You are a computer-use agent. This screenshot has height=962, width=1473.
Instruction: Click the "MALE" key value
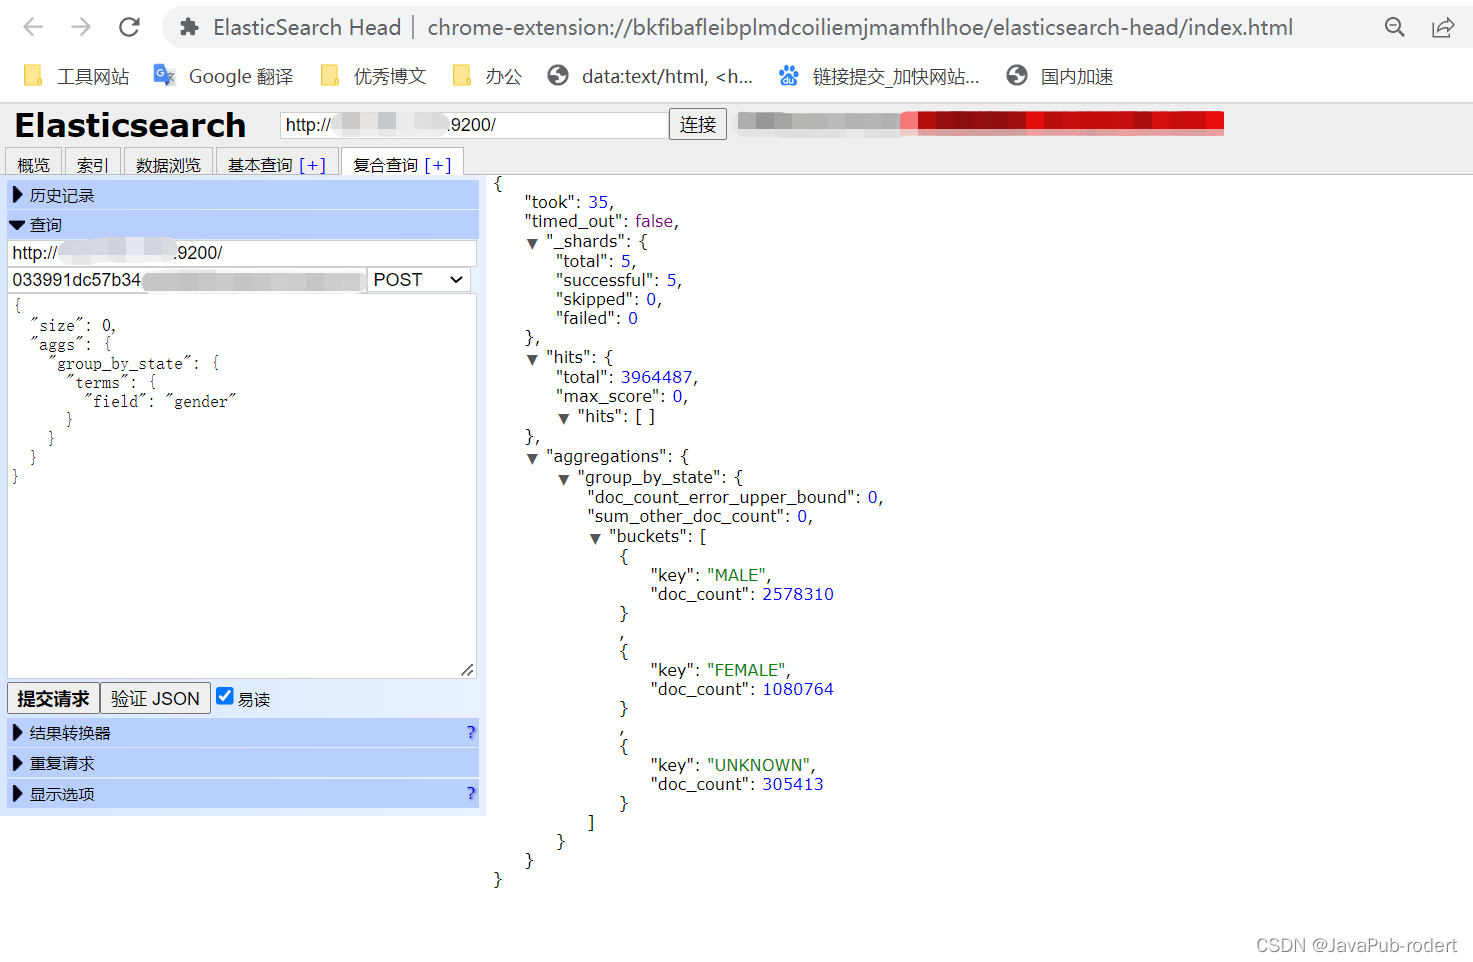(x=736, y=575)
